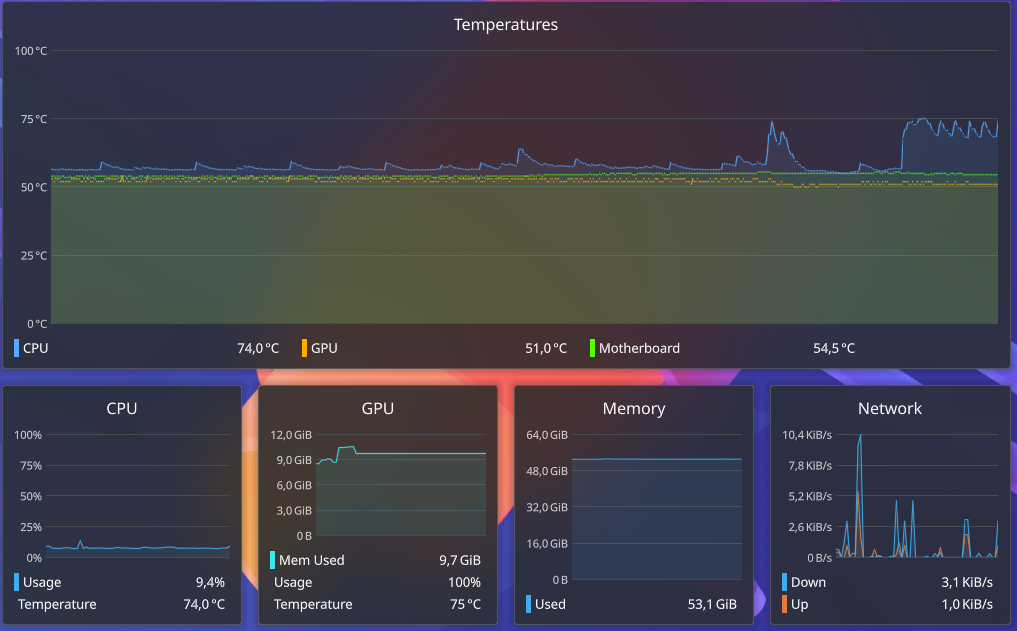
Task: Click the Up color swatch in Network widget
Action: click(784, 604)
